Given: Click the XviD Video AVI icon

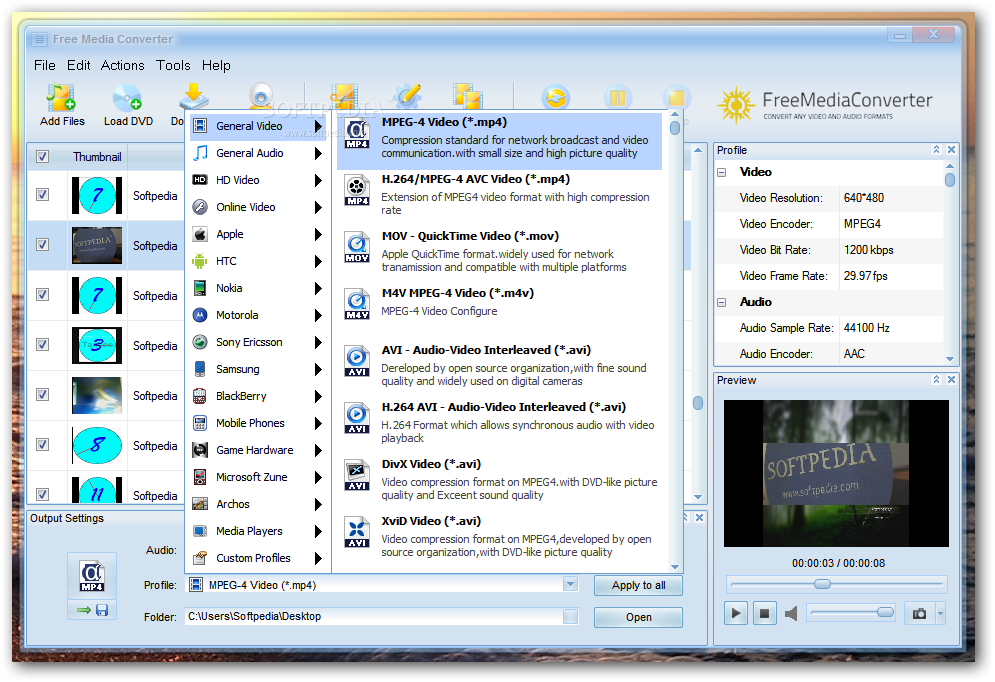Looking at the screenshot, I should tap(357, 532).
